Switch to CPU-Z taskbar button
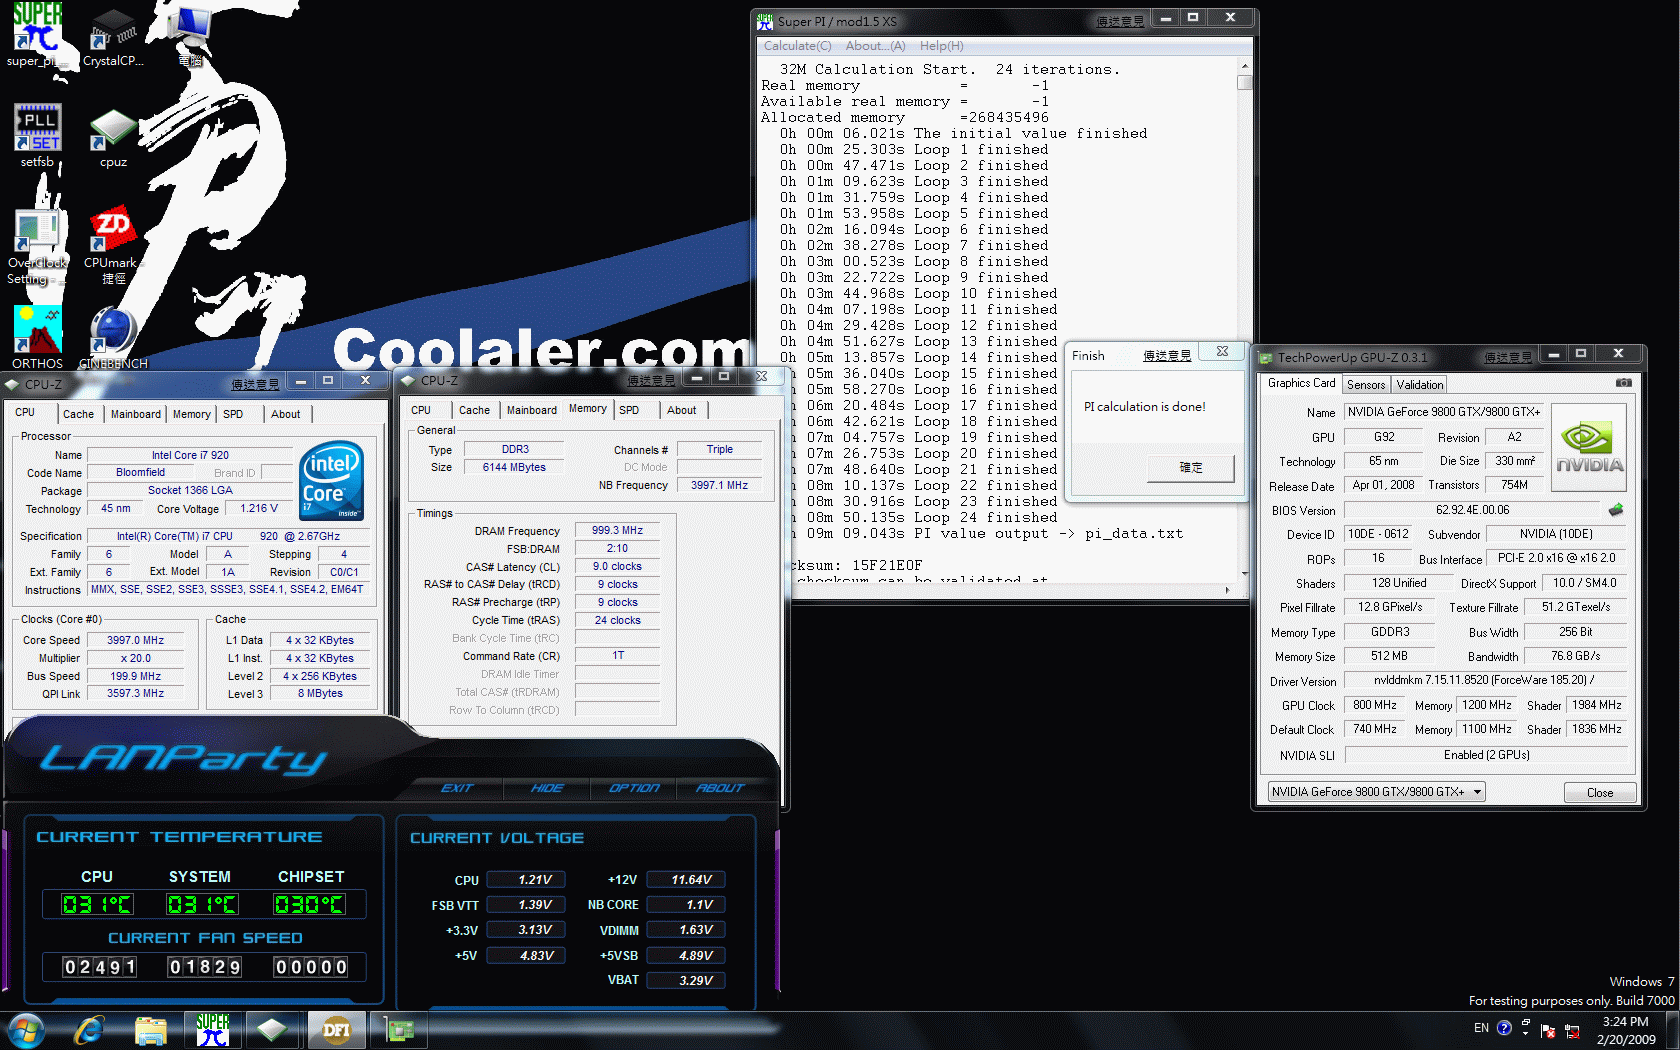This screenshot has height=1050, width=1680. point(272,1030)
